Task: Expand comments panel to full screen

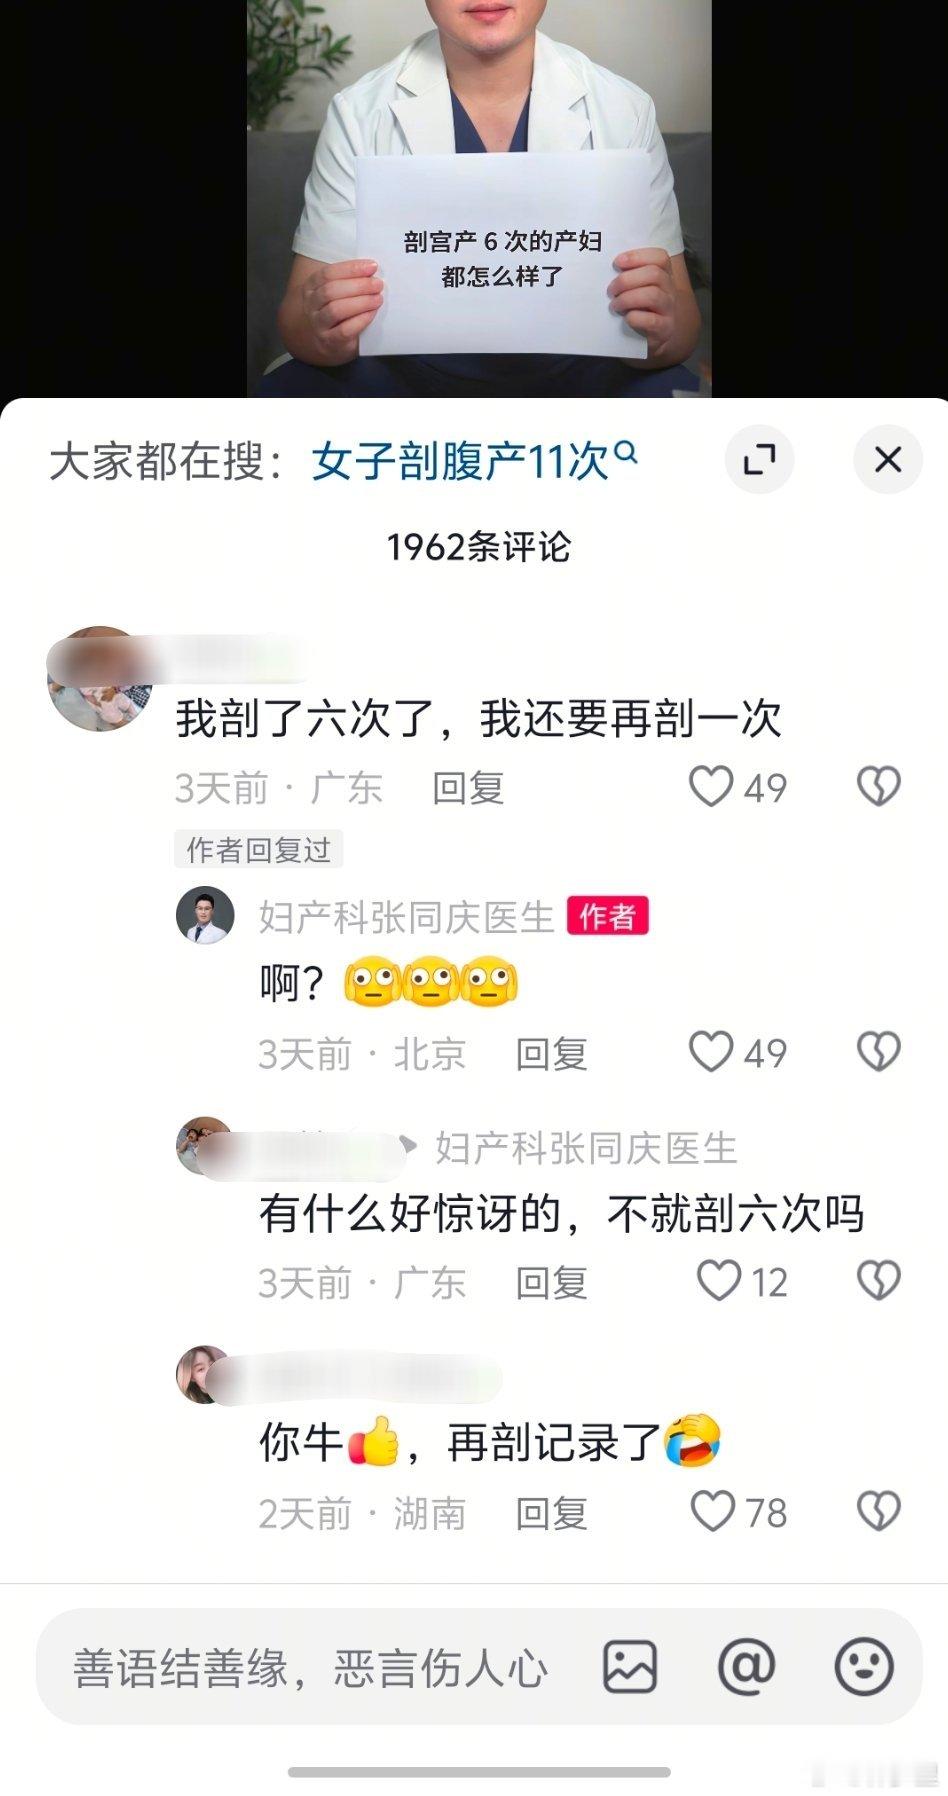Action: tap(759, 460)
